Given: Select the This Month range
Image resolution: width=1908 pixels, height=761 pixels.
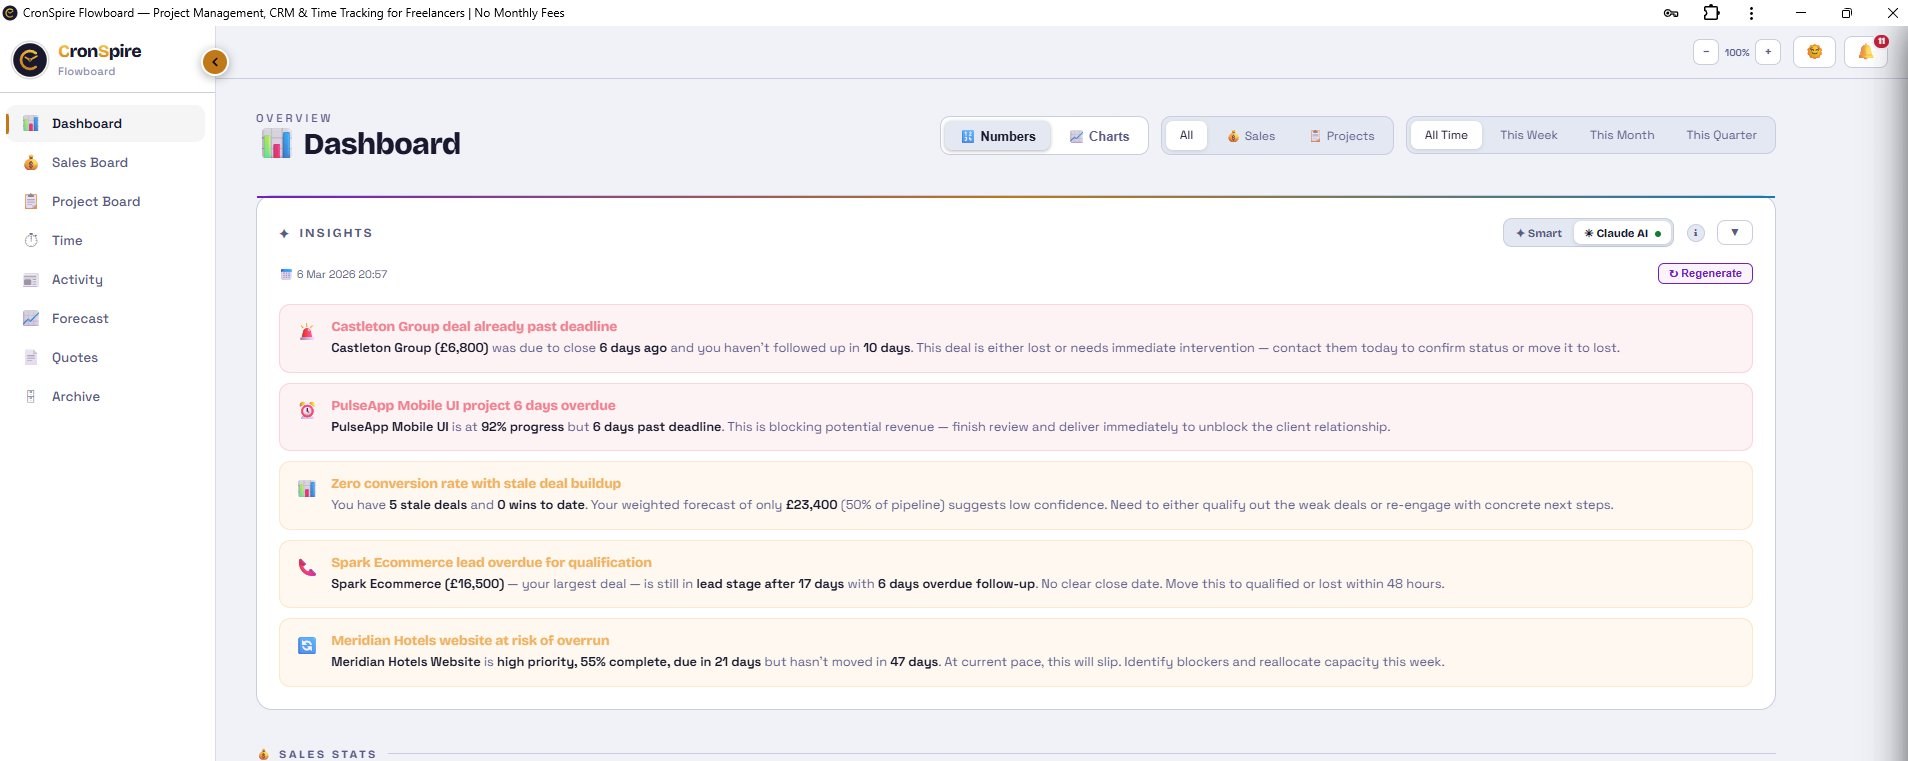Looking at the screenshot, I should click(1622, 135).
